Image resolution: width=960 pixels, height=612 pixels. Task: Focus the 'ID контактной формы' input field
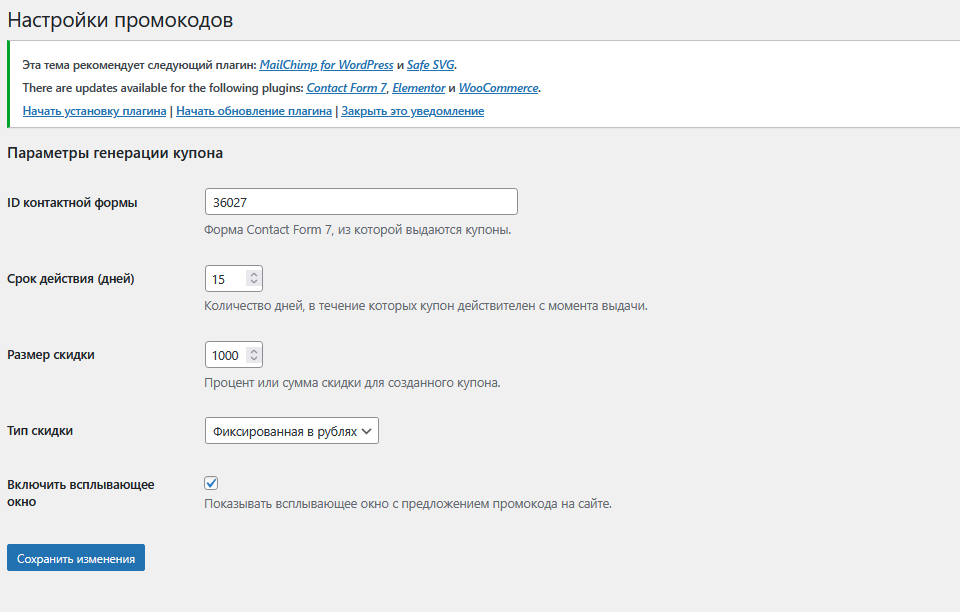360,201
